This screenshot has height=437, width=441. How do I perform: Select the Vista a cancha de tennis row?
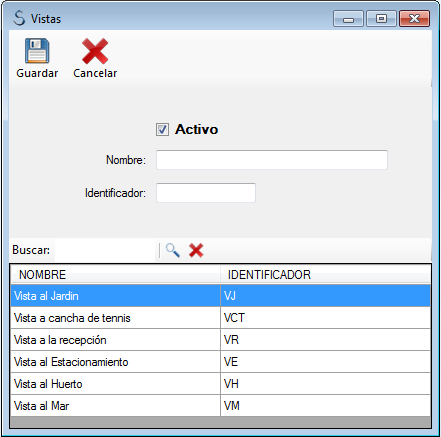(x=220, y=318)
